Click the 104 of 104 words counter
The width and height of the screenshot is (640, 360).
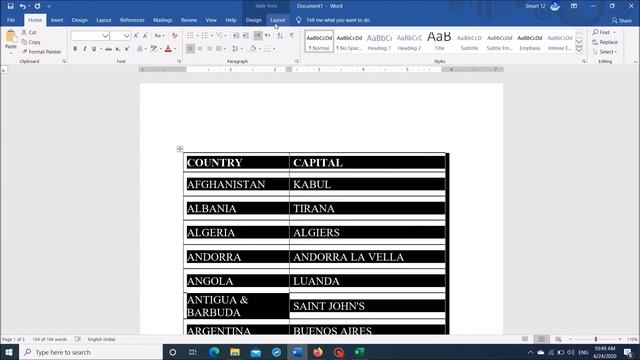(49, 339)
